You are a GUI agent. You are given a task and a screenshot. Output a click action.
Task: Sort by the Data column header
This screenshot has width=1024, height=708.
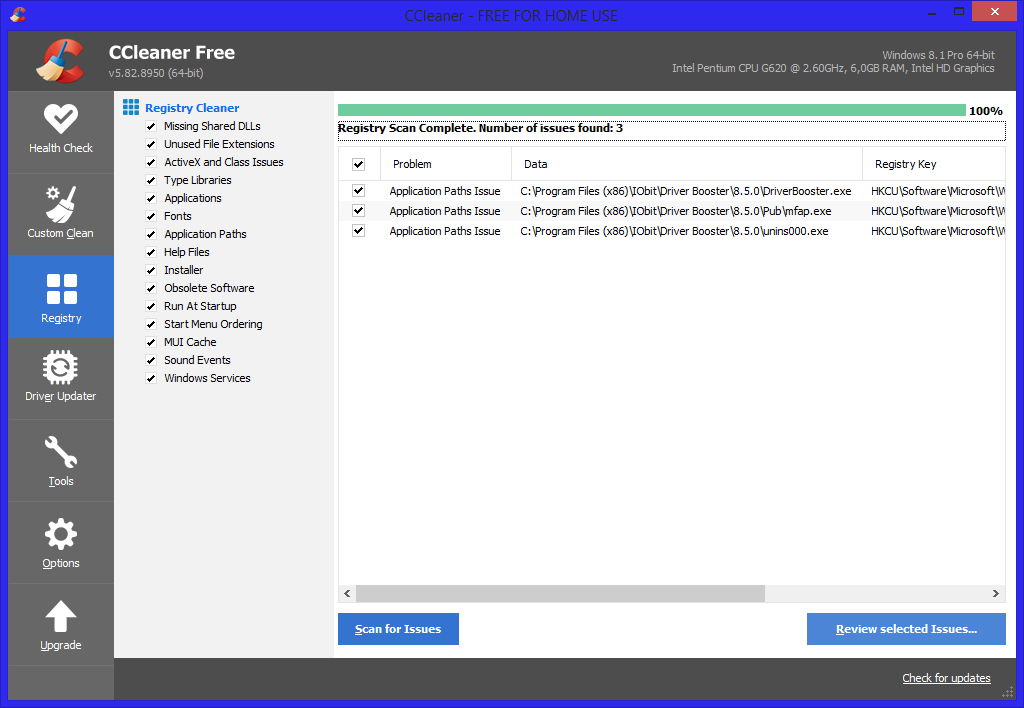click(x=687, y=164)
